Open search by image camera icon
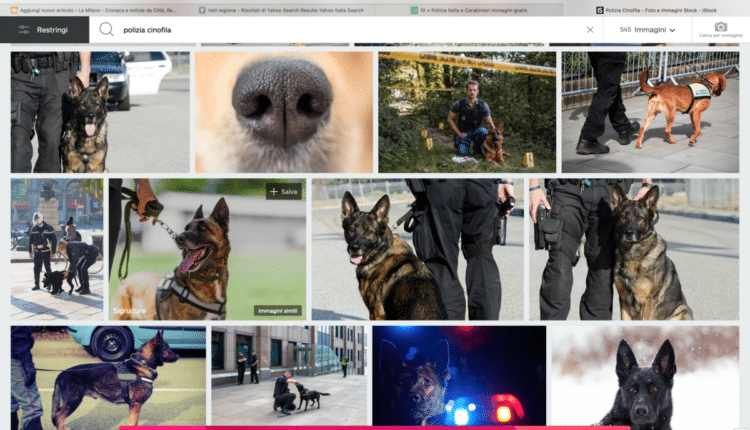 point(720,28)
